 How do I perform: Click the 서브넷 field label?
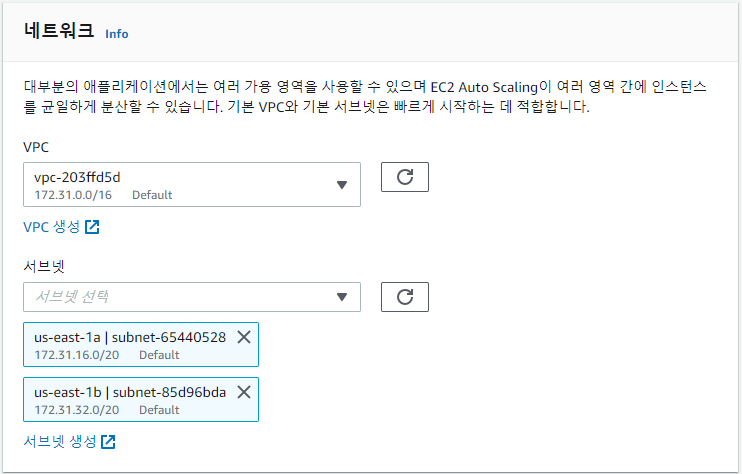click(44, 266)
